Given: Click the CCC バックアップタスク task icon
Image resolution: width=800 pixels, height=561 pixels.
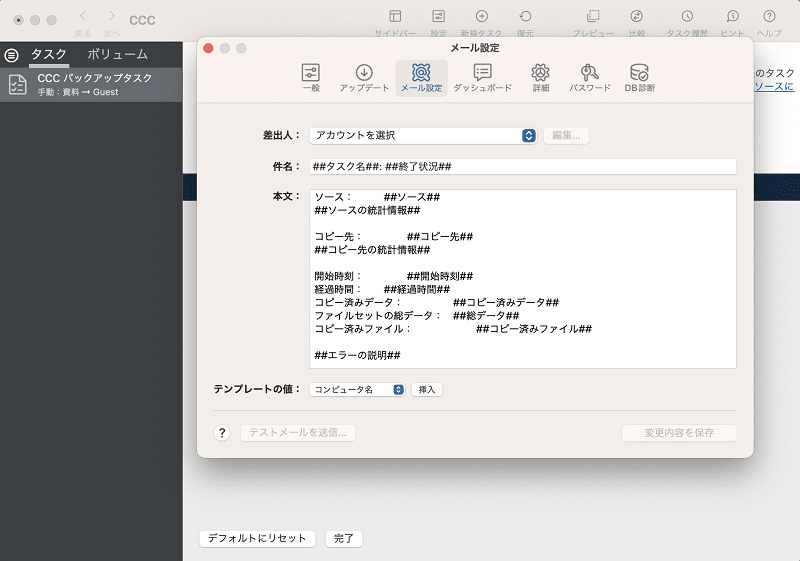Looking at the screenshot, I should [x=18, y=85].
